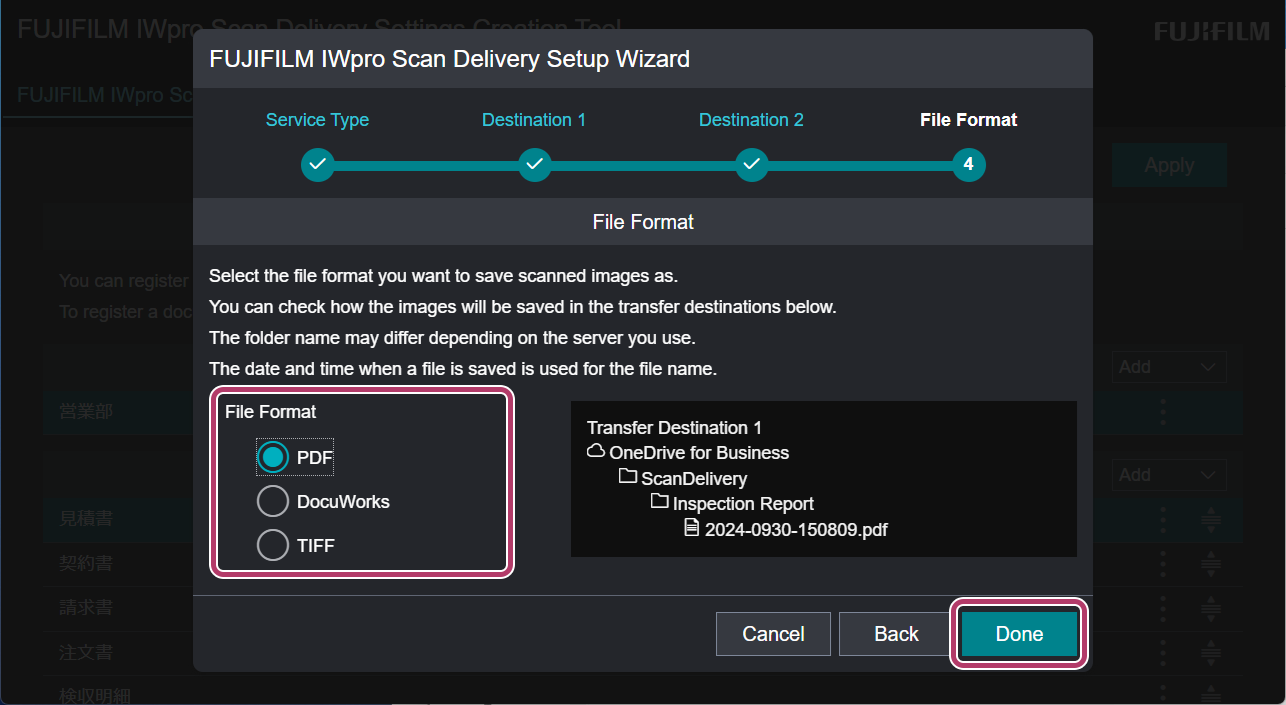Click the Service Type checkmark circle

(x=317, y=165)
